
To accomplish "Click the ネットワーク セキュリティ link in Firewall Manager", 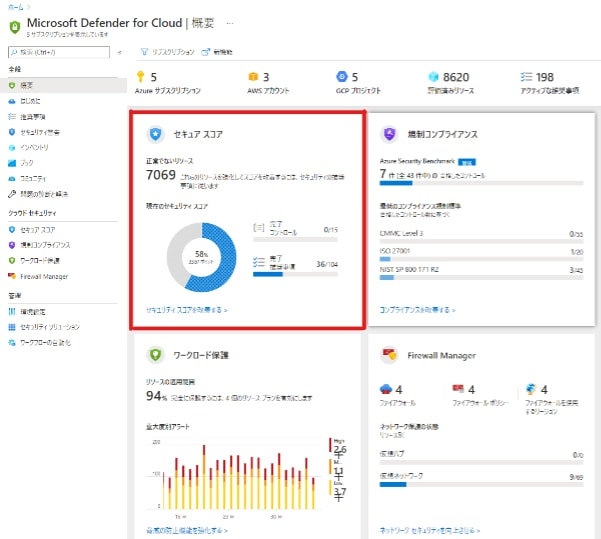I will 430,531.
